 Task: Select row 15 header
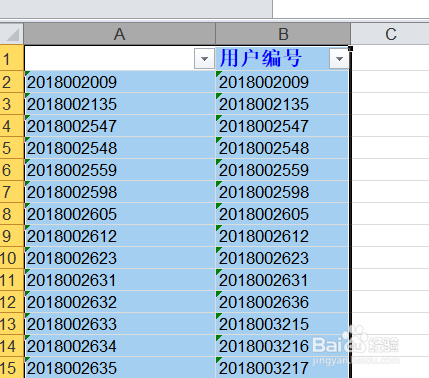click(12, 368)
